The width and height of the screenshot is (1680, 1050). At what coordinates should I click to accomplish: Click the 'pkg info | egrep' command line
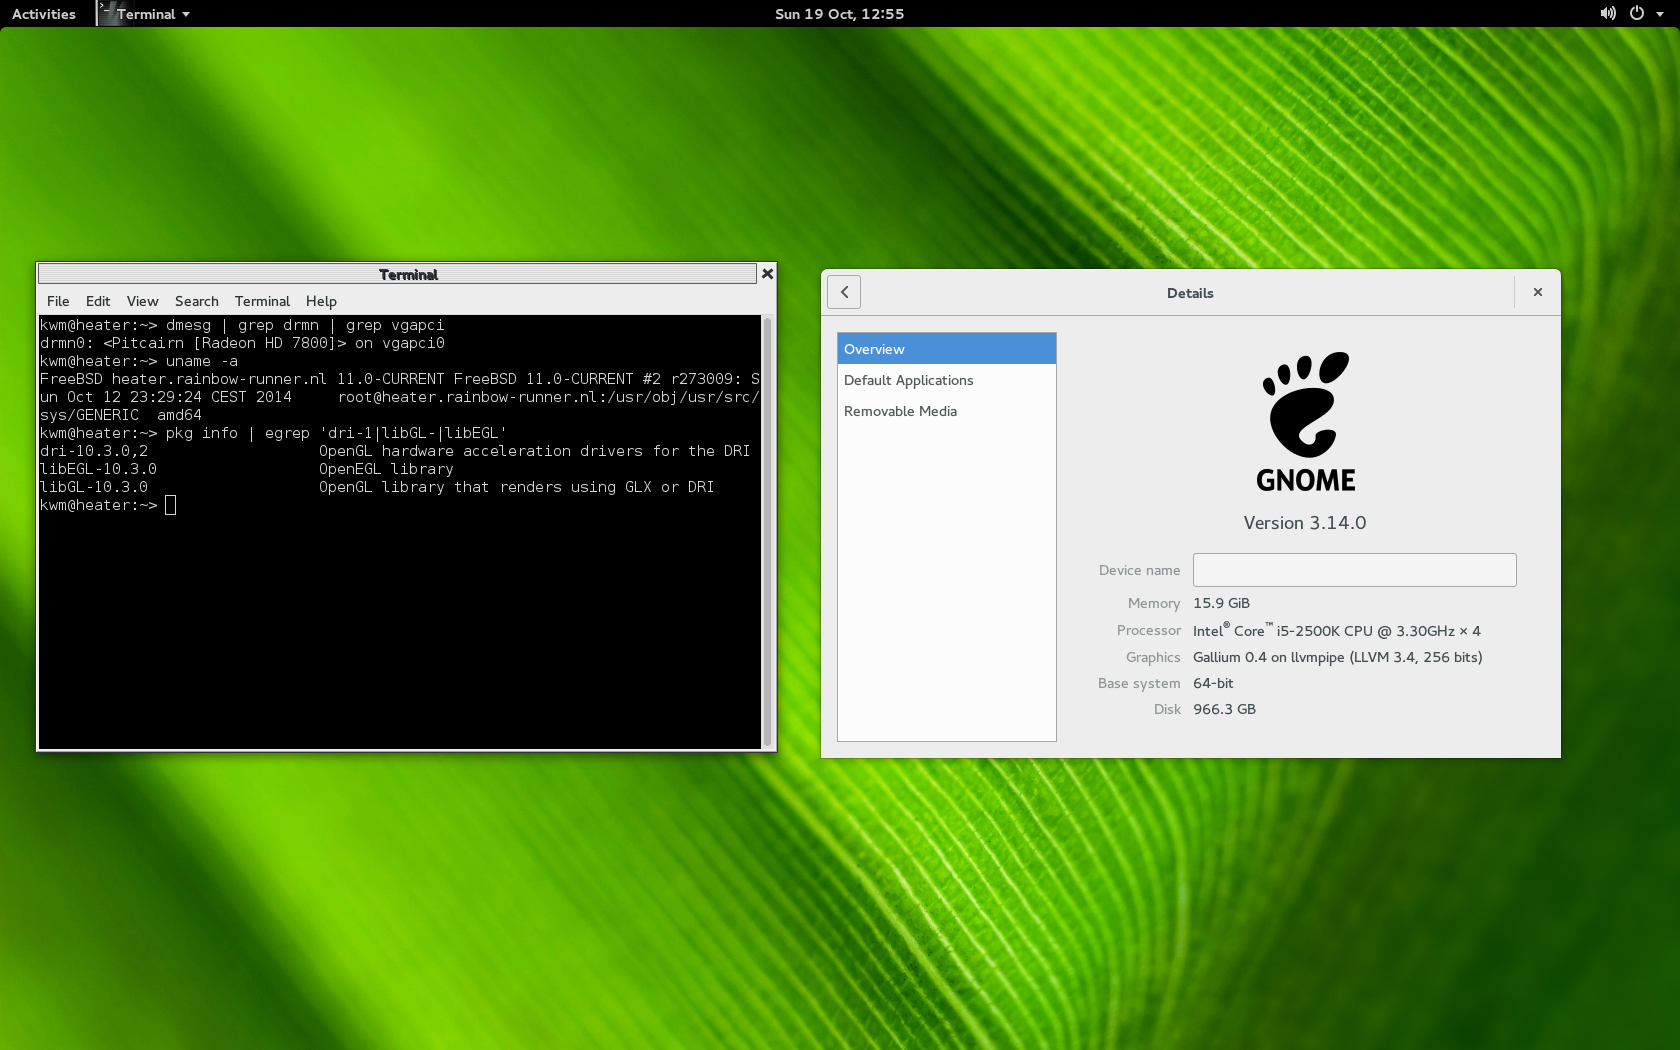pos(273,433)
